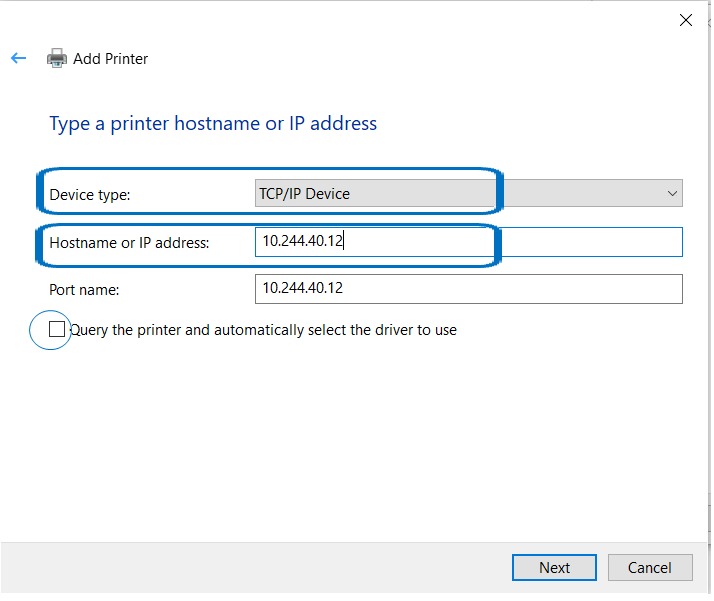Expand the Device type dropdown arrow

pyautogui.click(x=672, y=194)
